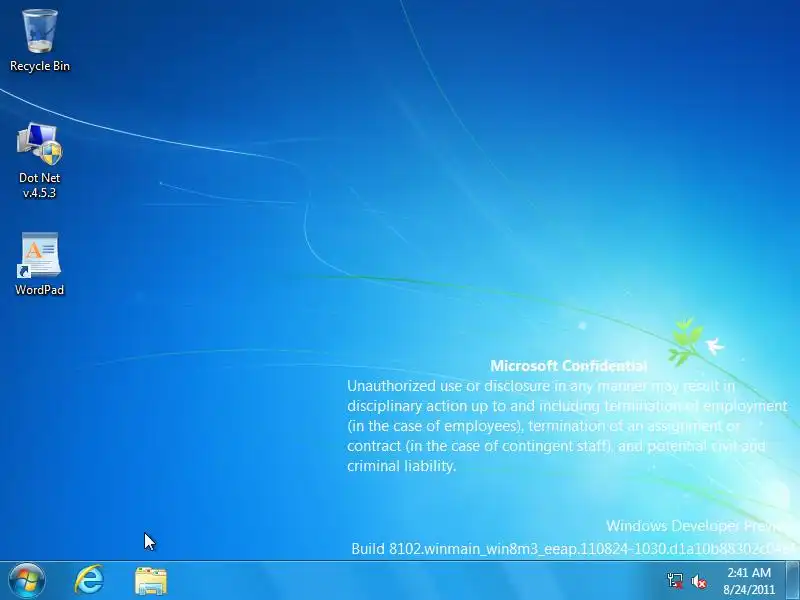Click the Recycle Bin label text

click(40, 66)
